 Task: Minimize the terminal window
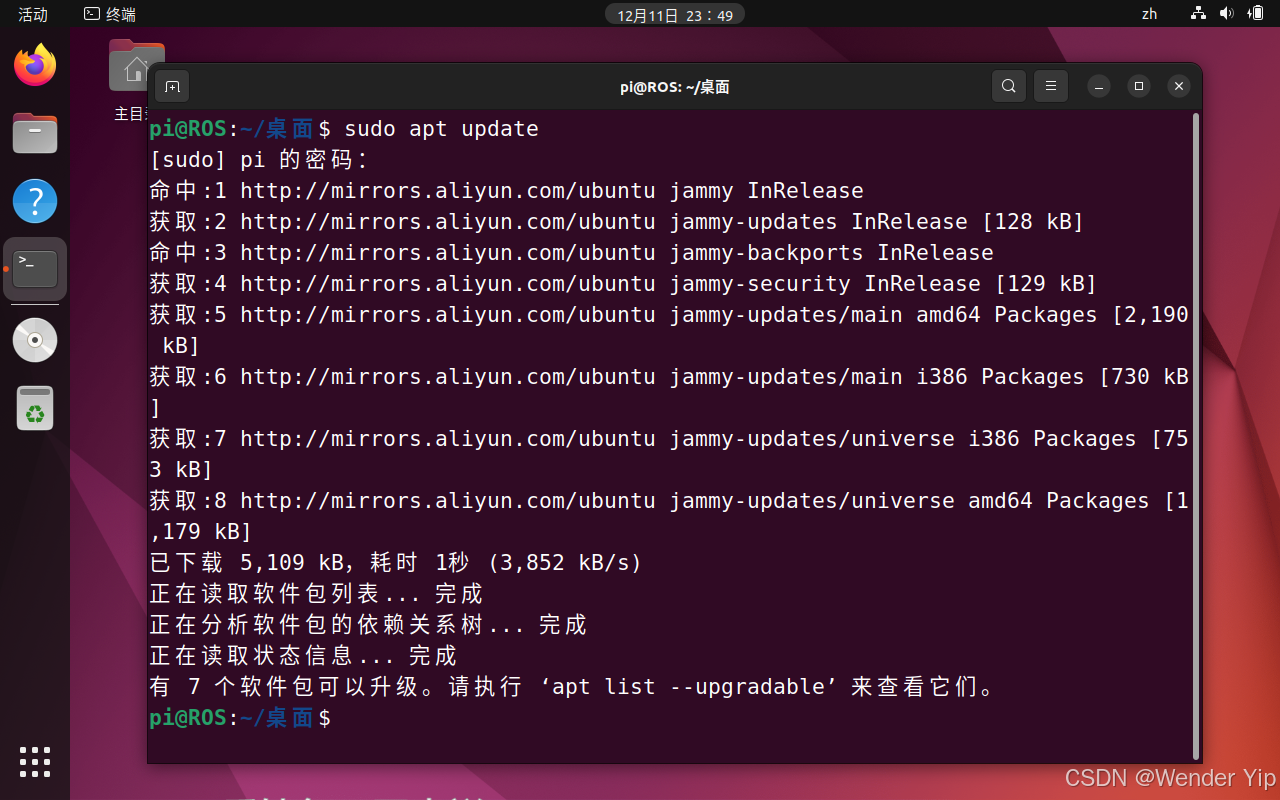click(x=1099, y=86)
